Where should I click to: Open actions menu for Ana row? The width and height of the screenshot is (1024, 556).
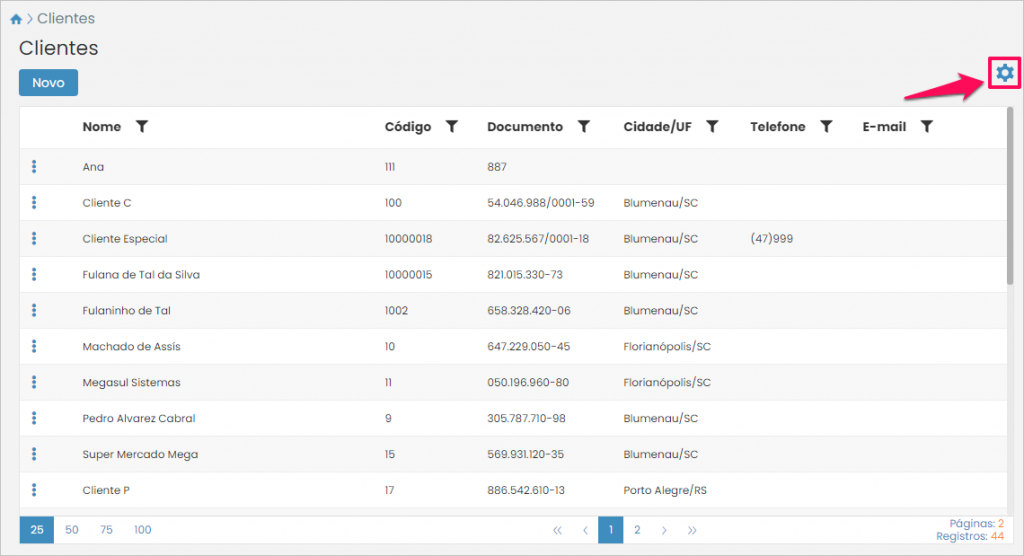tap(34, 167)
